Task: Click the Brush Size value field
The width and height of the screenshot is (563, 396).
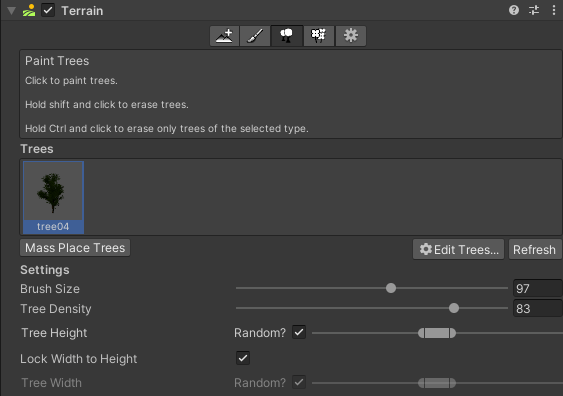Action: [537, 288]
